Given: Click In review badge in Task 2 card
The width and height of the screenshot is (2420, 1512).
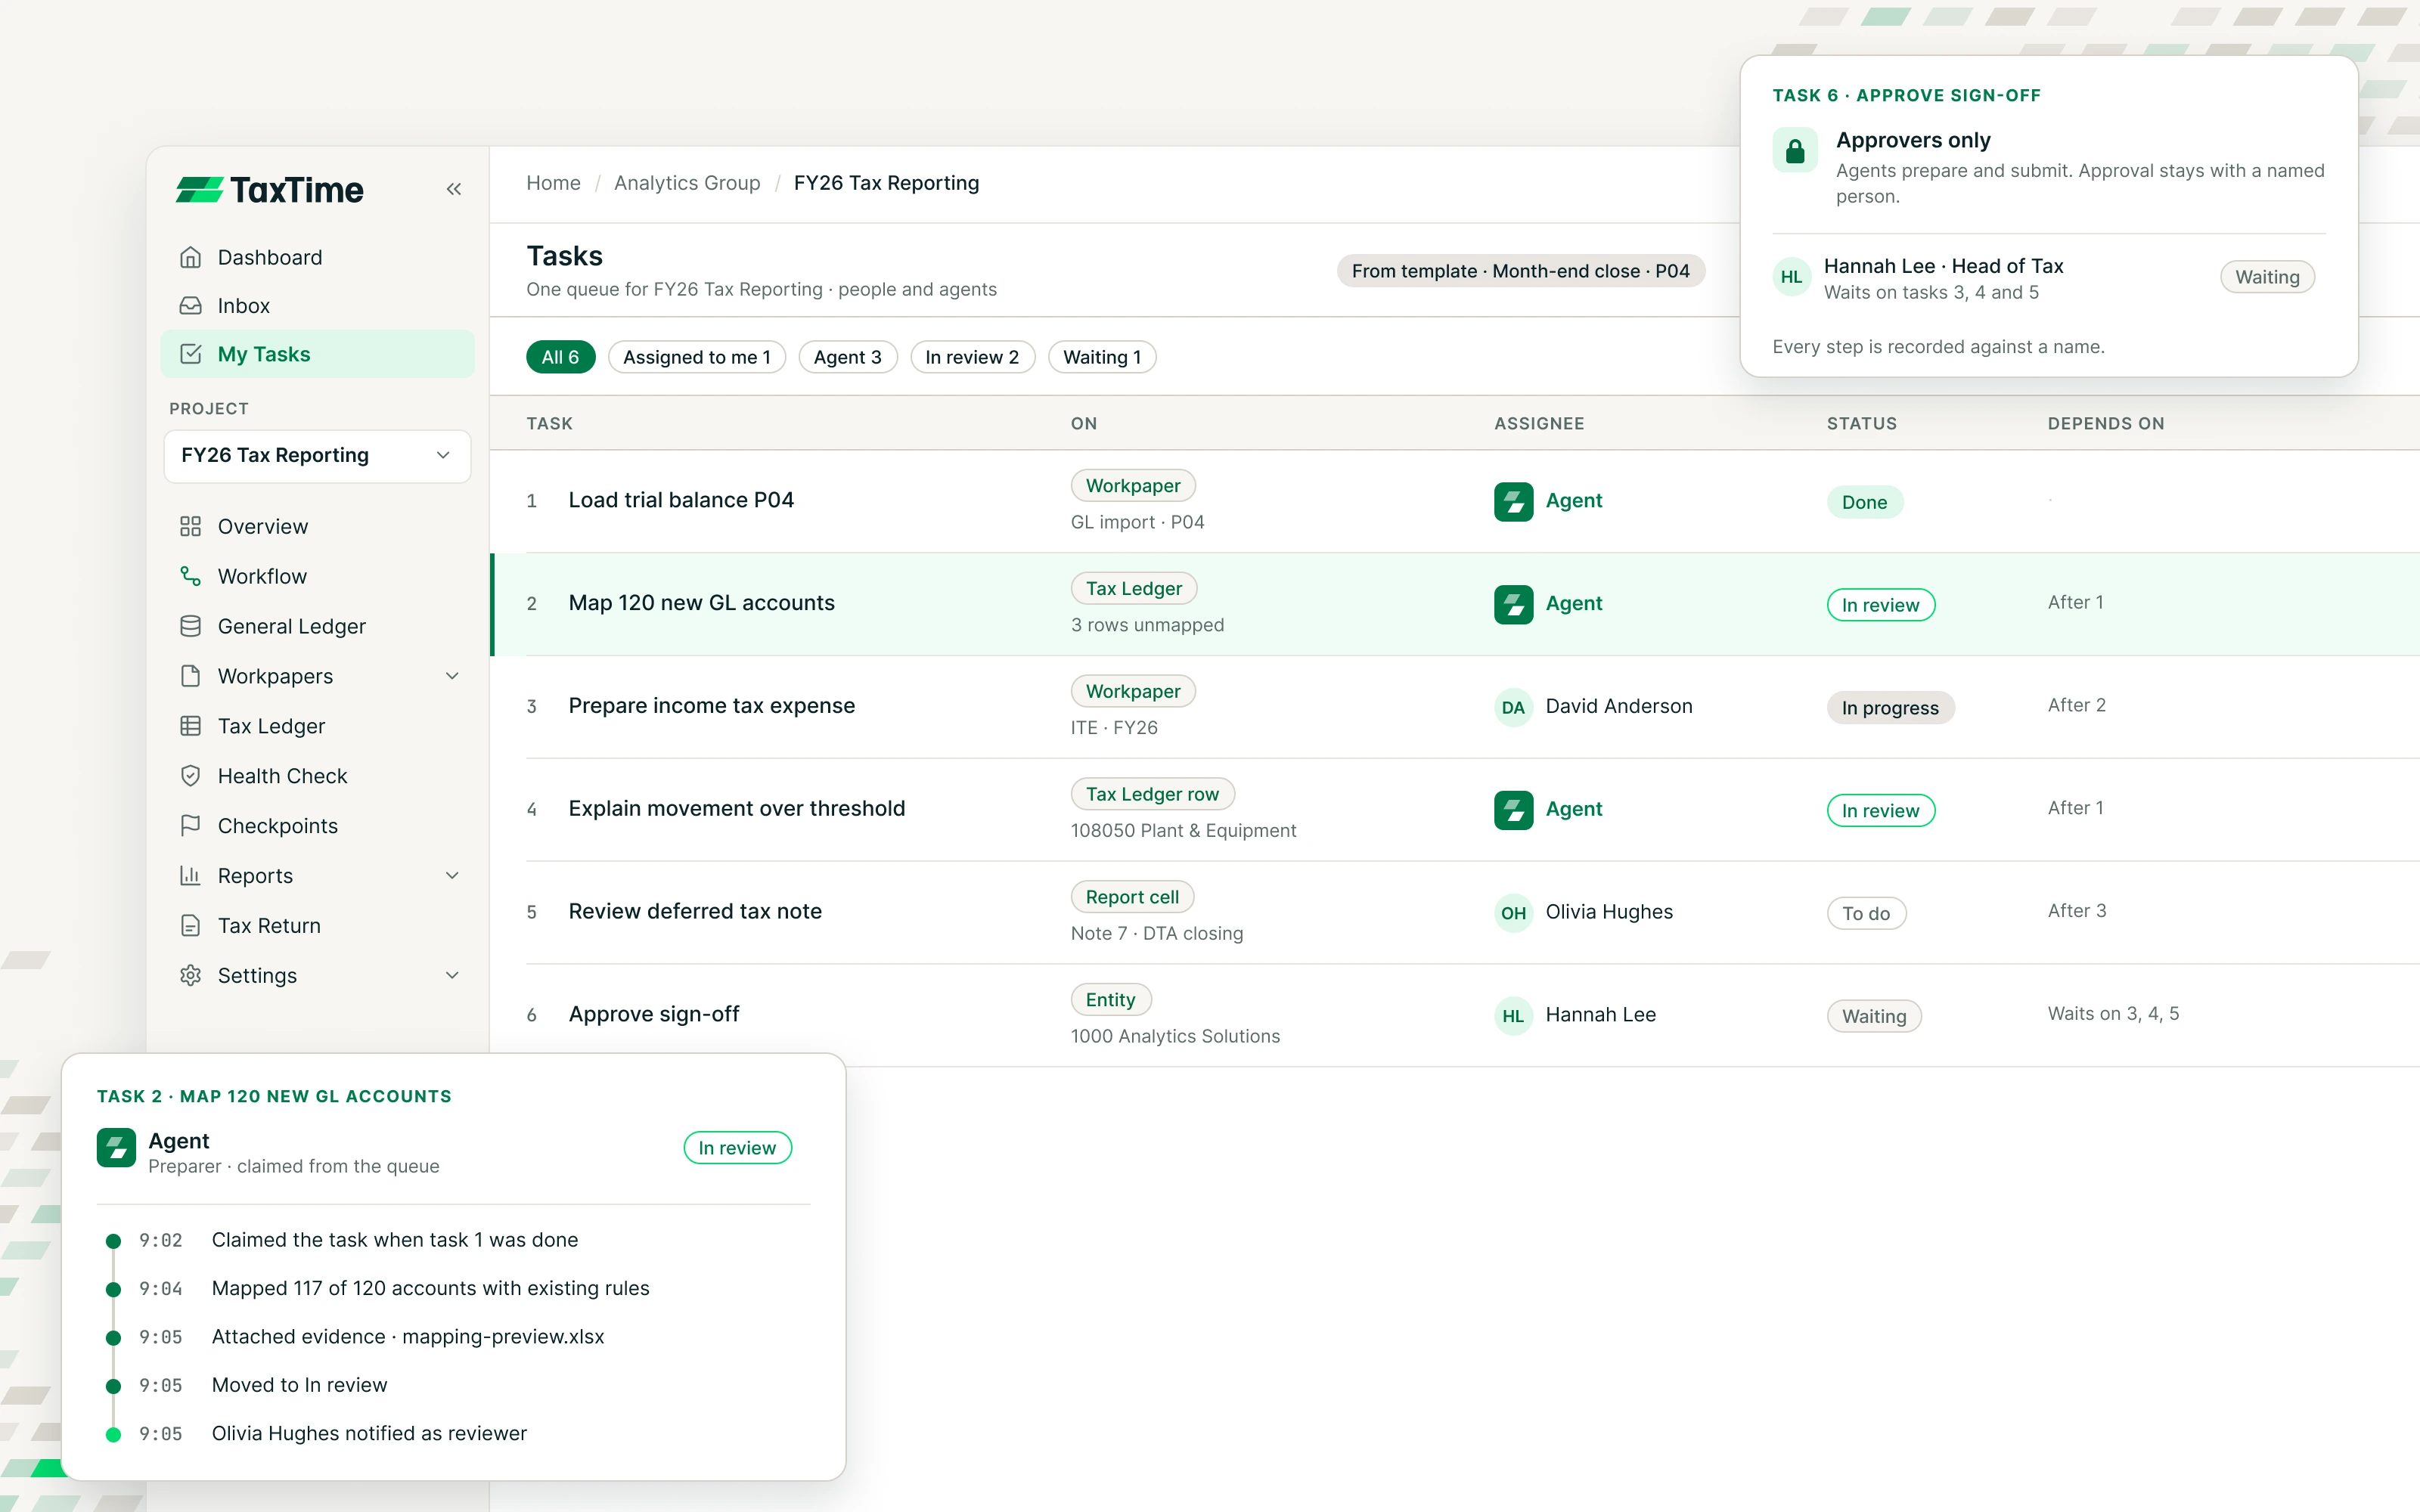Looking at the screenshot, I should [737, 1149].
